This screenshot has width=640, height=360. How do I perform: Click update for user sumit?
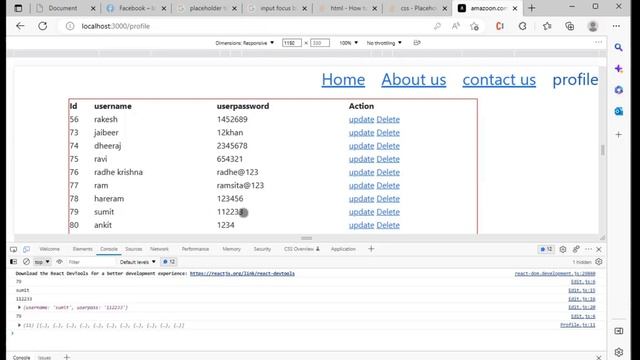(x=361, y=212)
